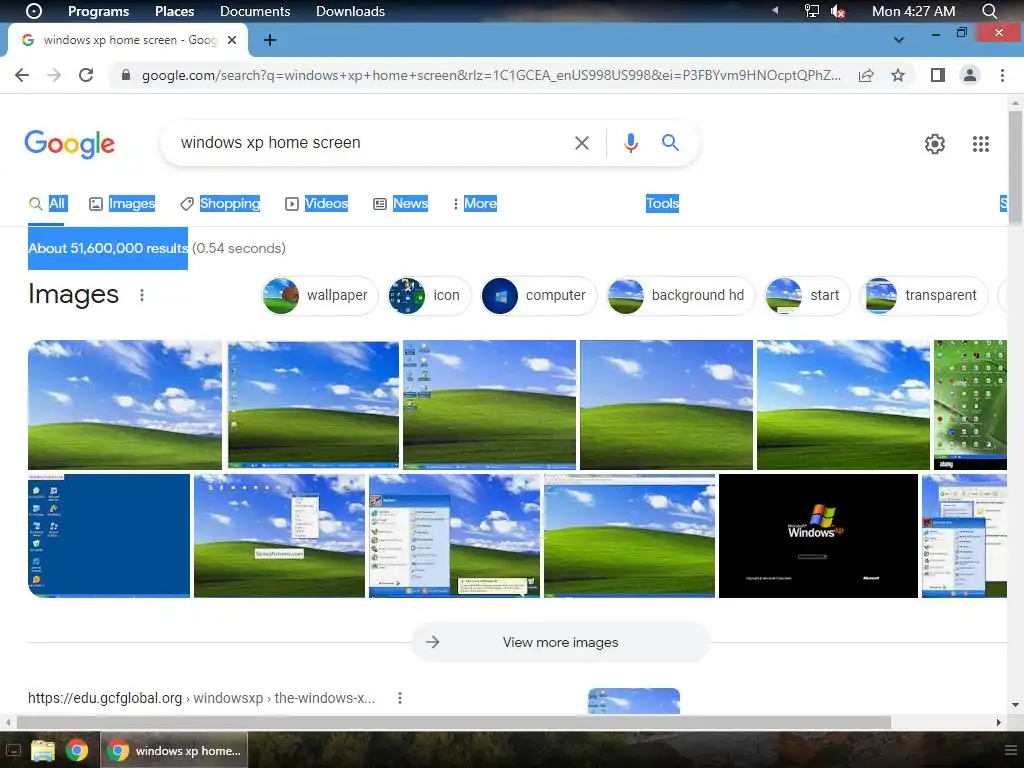The width and height of the screenshot is (1024, 768).
Task: Expand the More search options
Action: [475, 204]
